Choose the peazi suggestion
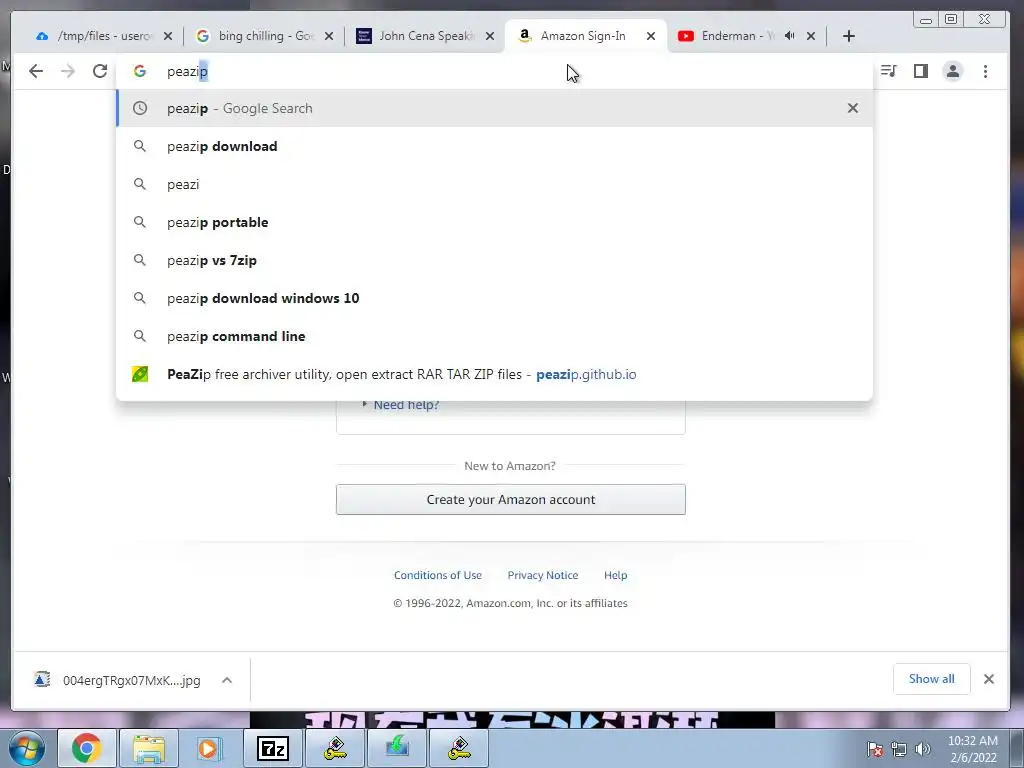1024x768 pixels. tap(494, 184)
